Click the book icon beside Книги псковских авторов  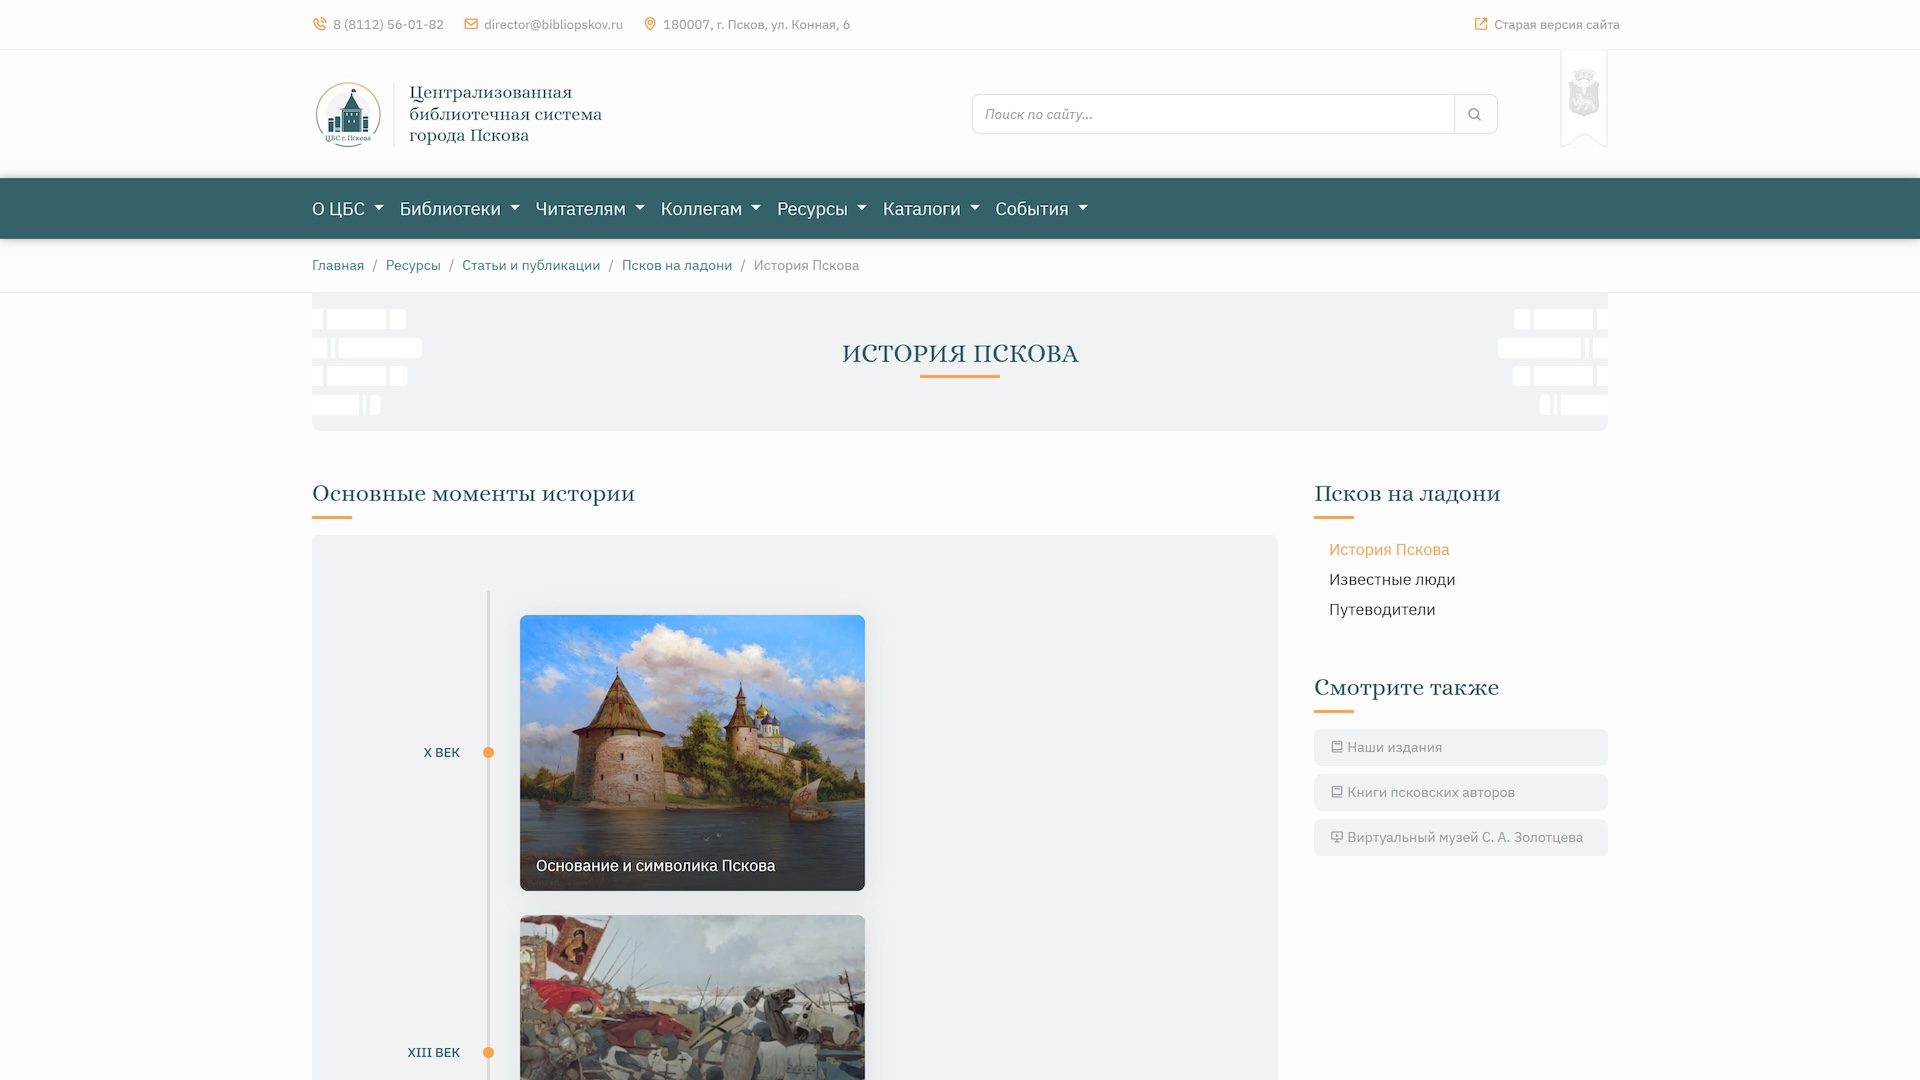[1337, 792]
